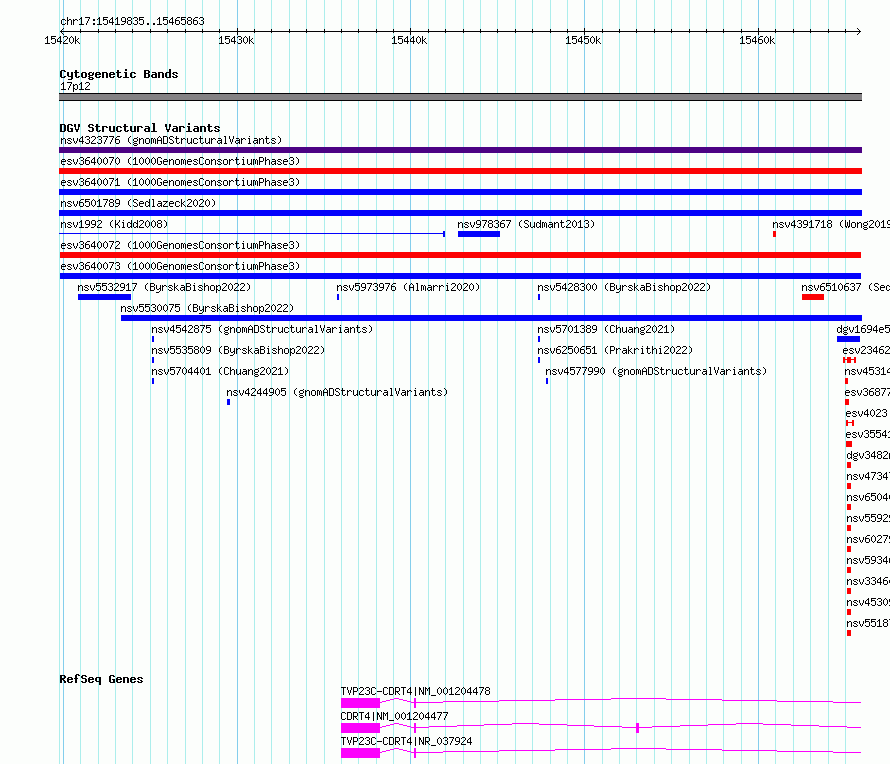Select the blue bar under nsv978367
The height and width of the screenshot is (764, 890).
click(x=479, y=234)
